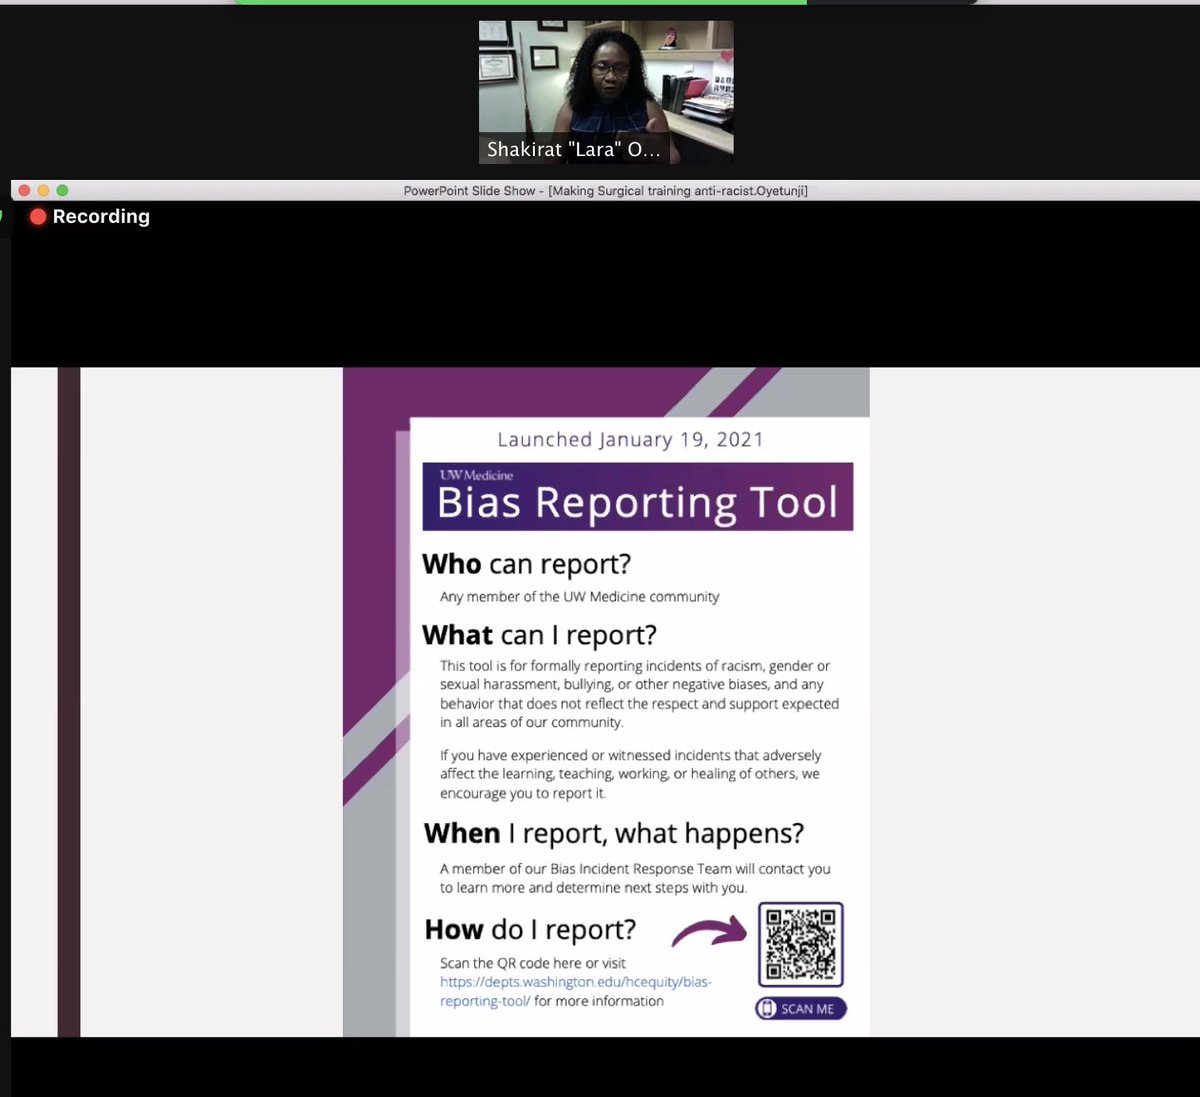This screenshot has height=1097, width=1200.
Task: Click the red Recording indicator dot
Action: coord(38,216)
